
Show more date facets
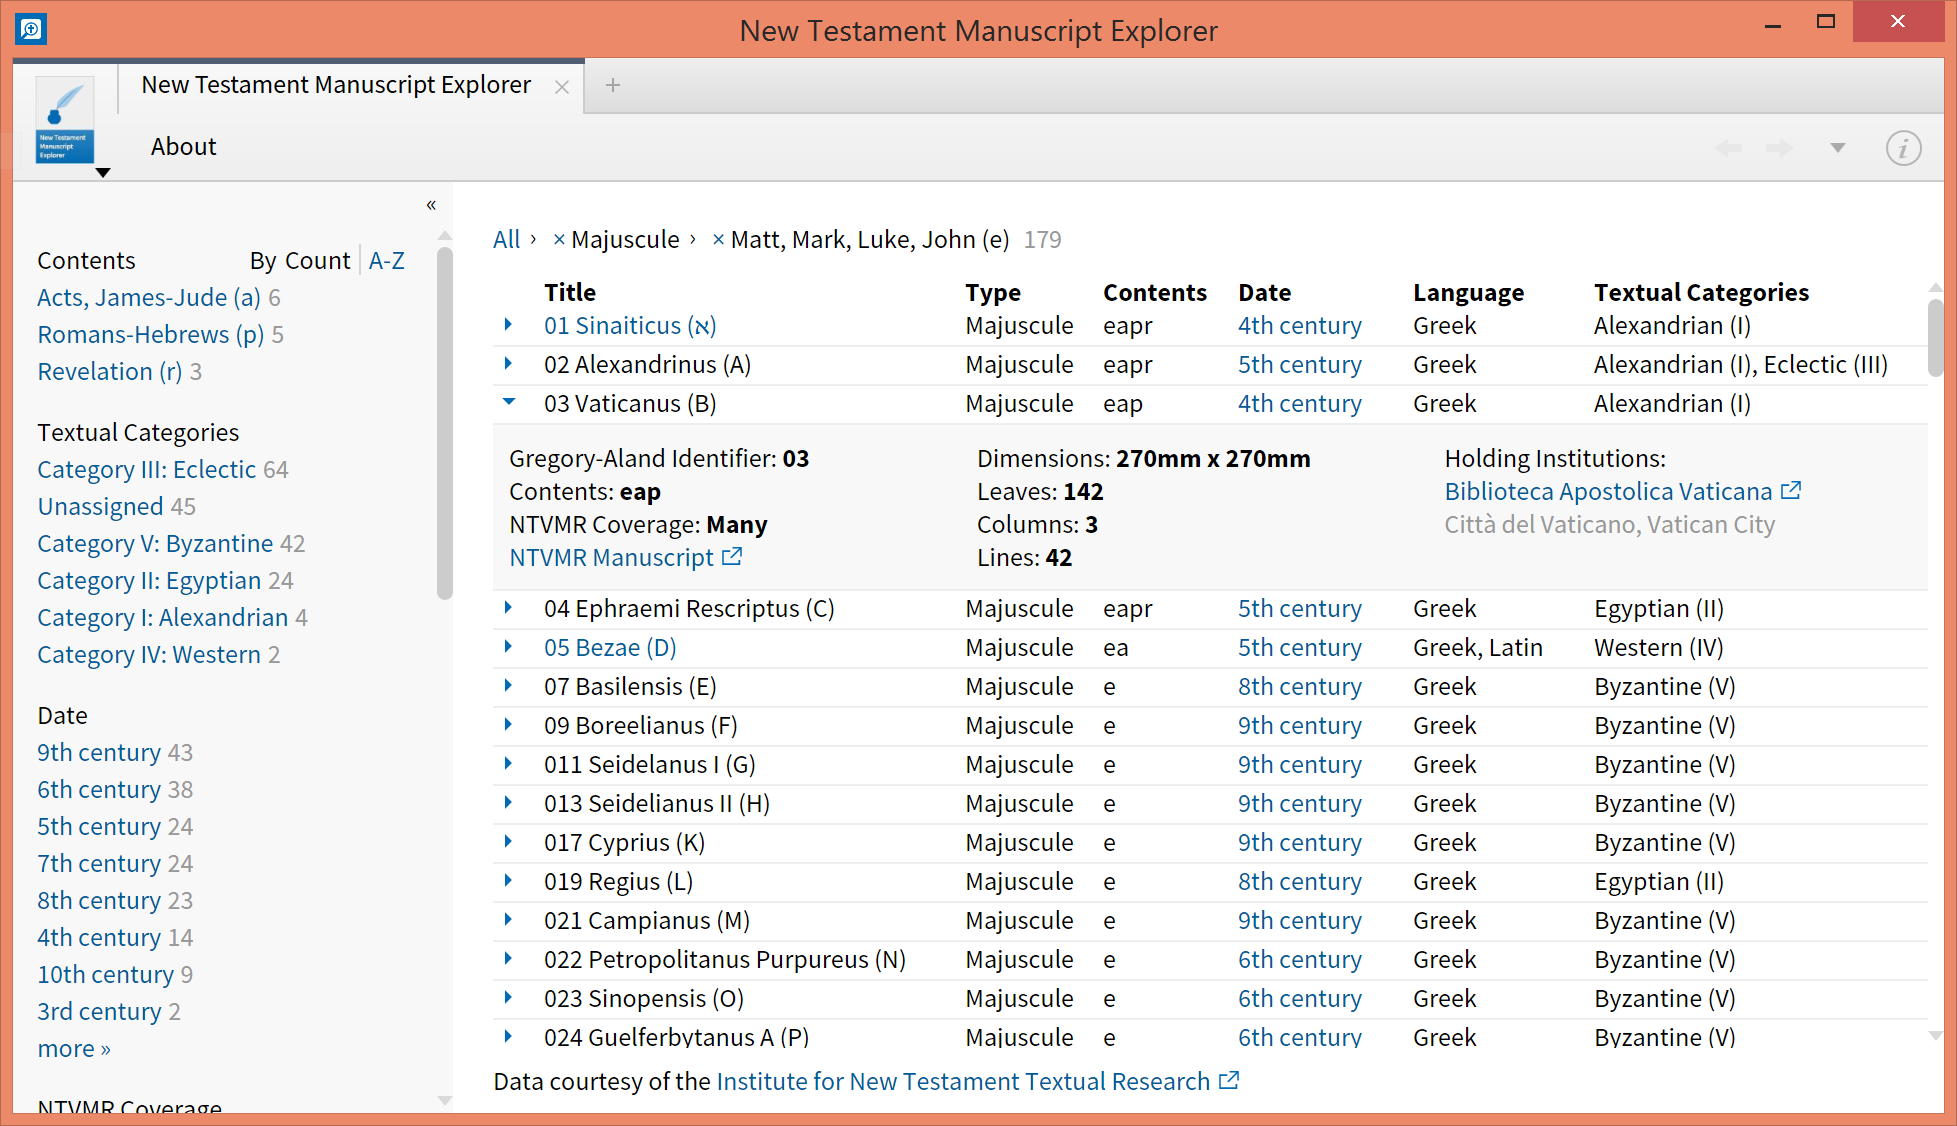click(74, 1049)
